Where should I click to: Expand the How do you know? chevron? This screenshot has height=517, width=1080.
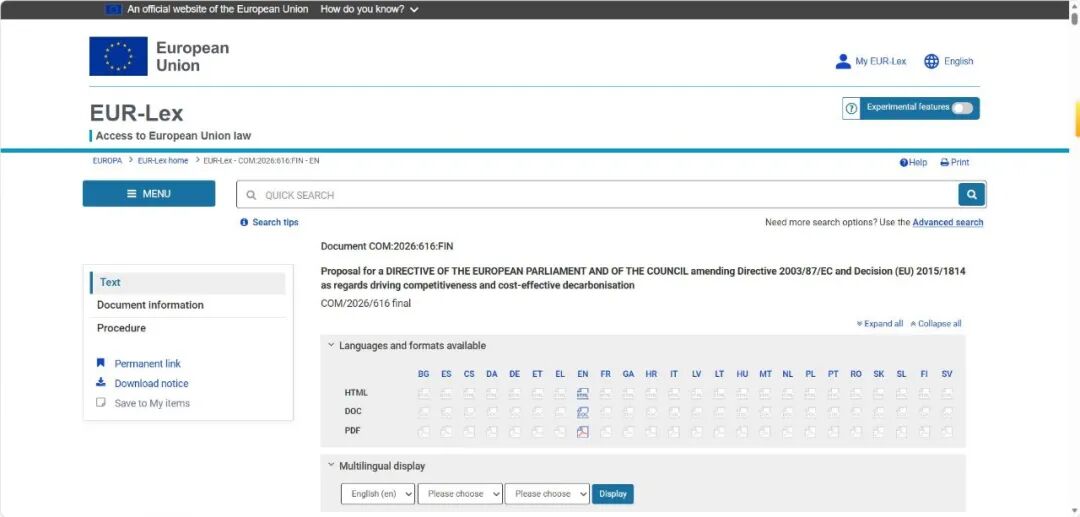click(414, 10)
